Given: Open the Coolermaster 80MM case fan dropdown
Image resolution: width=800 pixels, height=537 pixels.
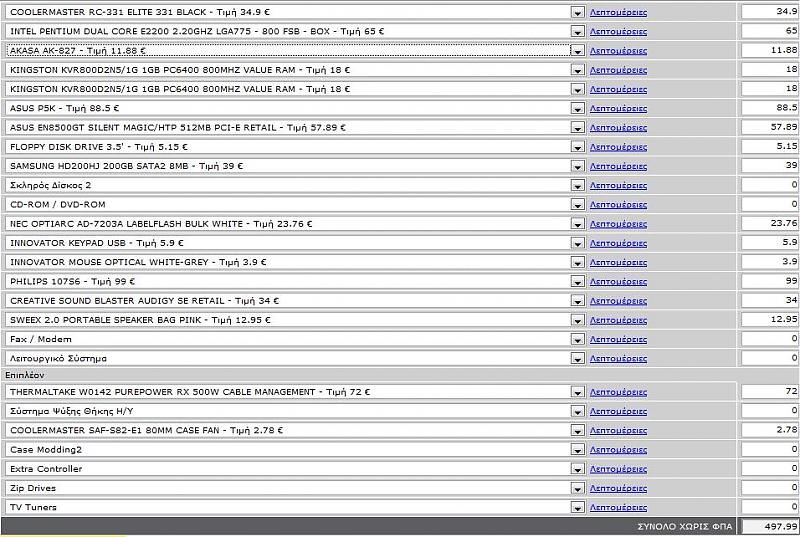Looking at the screenshot, I should 577,431.
